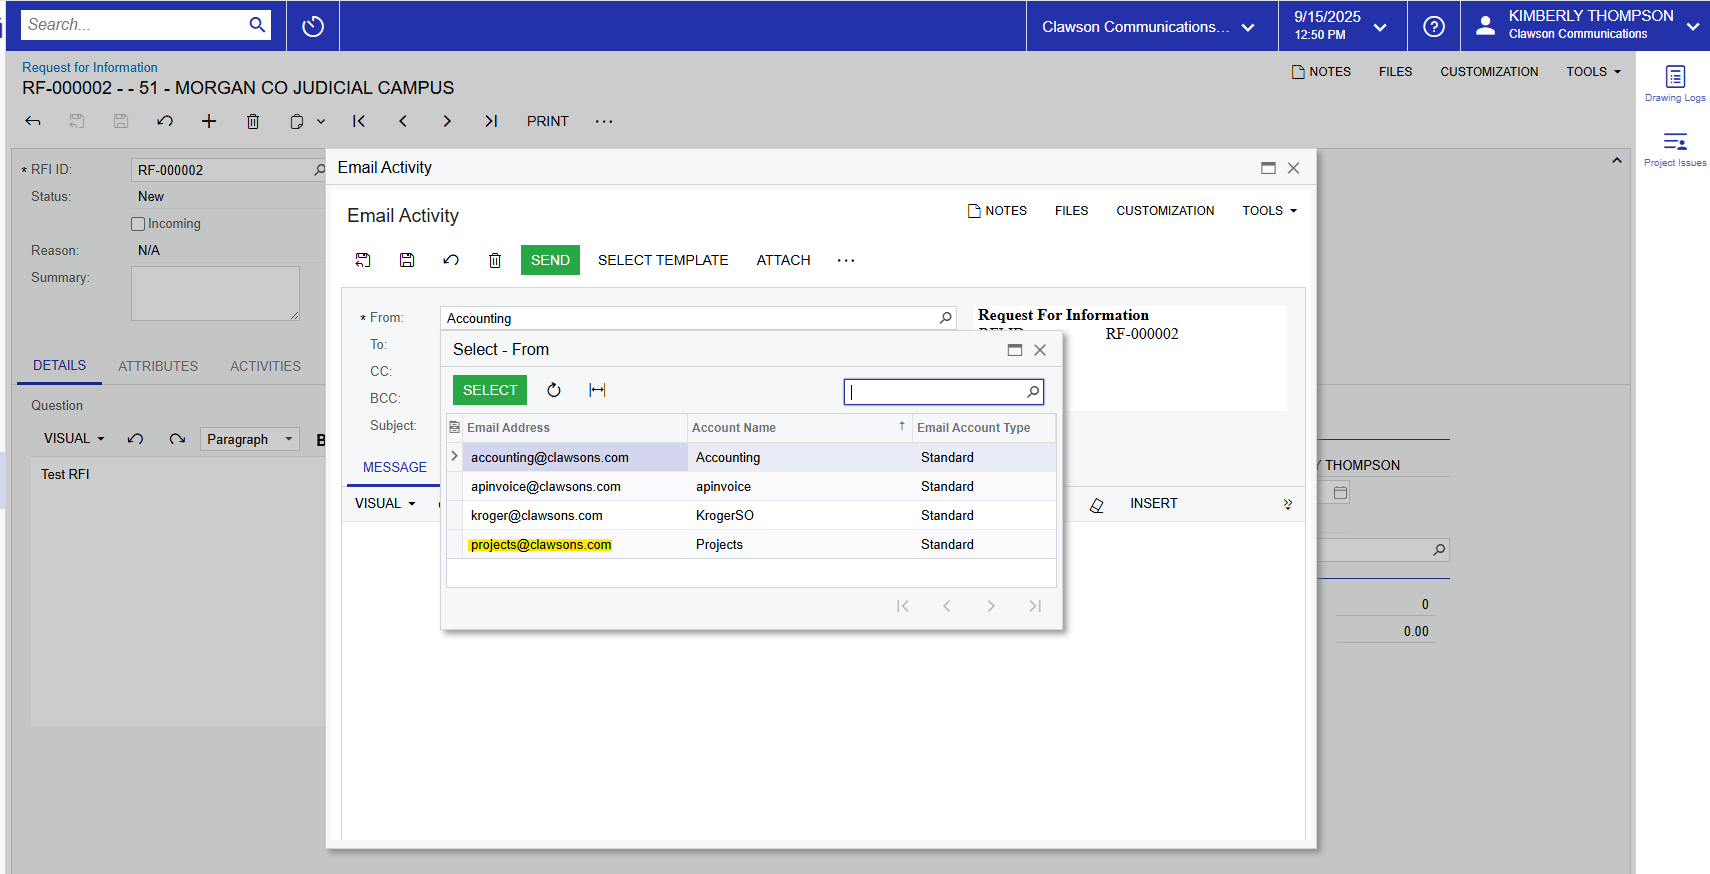Click the eraser clear formatting icon
Image resolution: width=1710 pixels, height=874 pixels.
1097,504
